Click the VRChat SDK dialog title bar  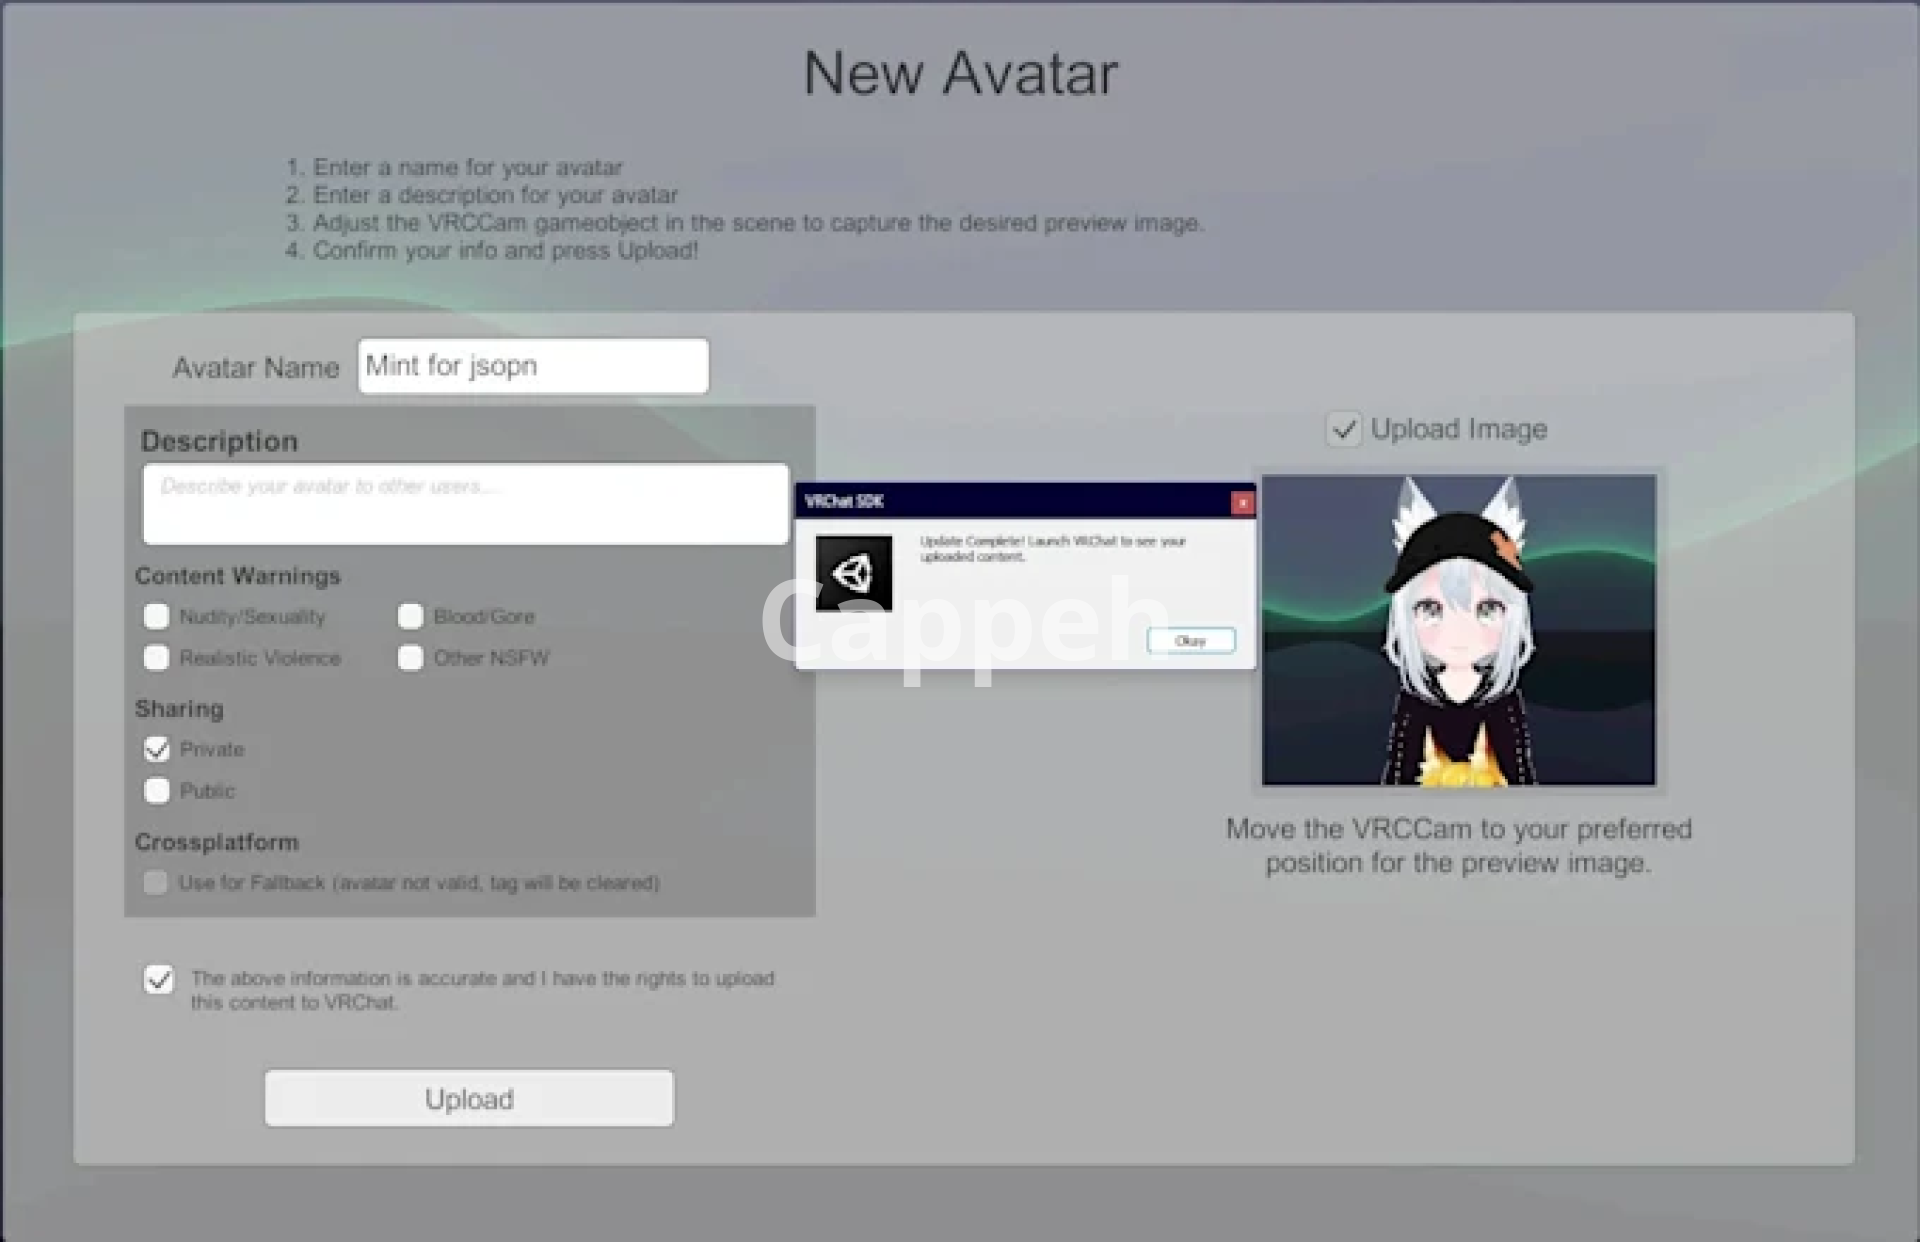point(1010,502)
